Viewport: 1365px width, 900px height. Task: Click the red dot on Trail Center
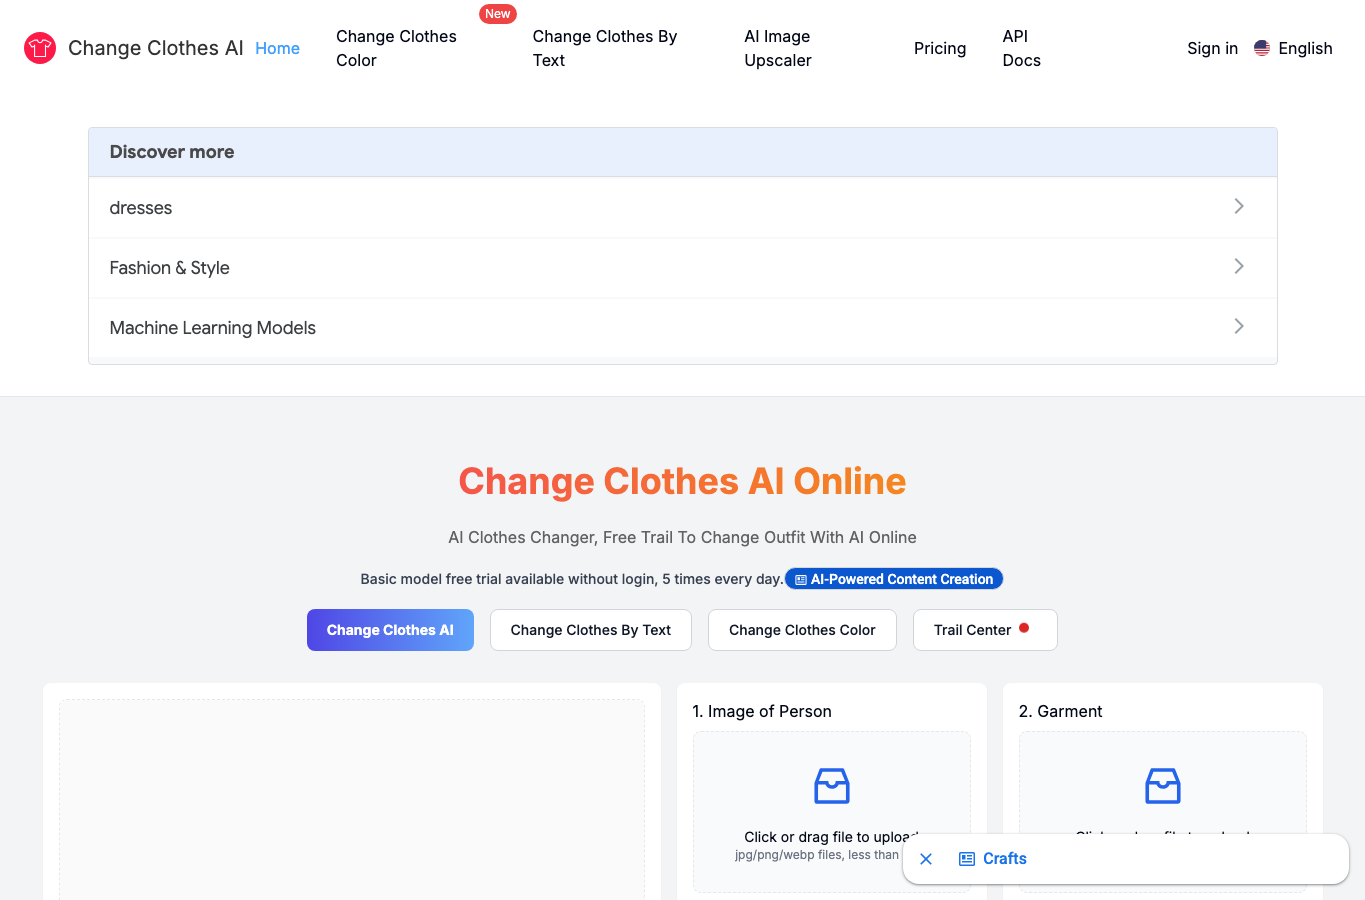point(1024,628)
